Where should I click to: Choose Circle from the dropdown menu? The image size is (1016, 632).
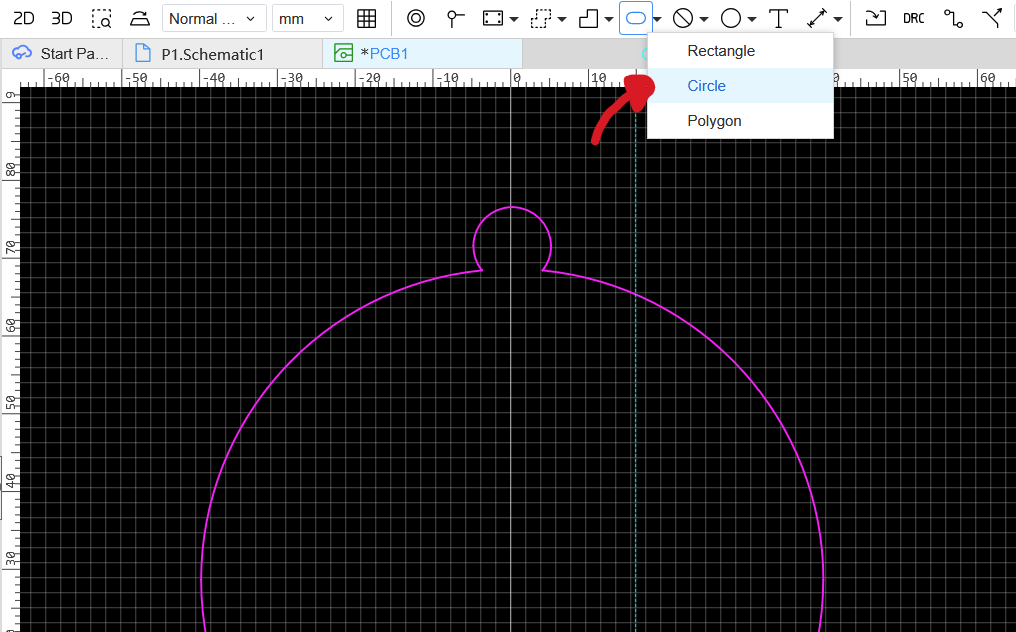706,86
